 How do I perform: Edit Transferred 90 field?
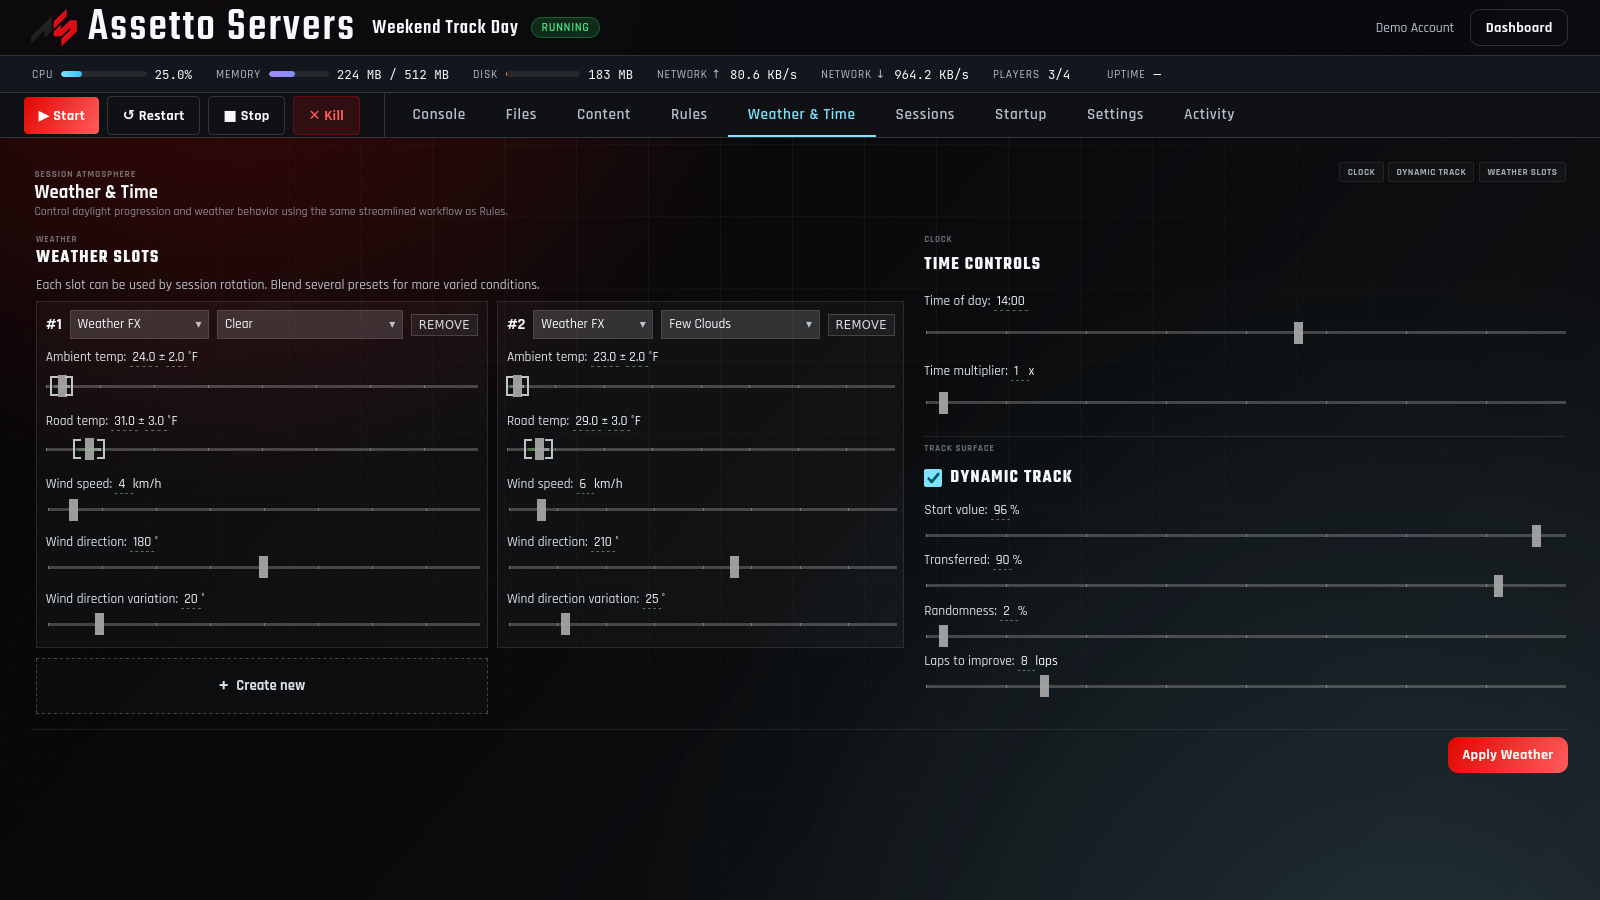click(x=1002, y=560)
